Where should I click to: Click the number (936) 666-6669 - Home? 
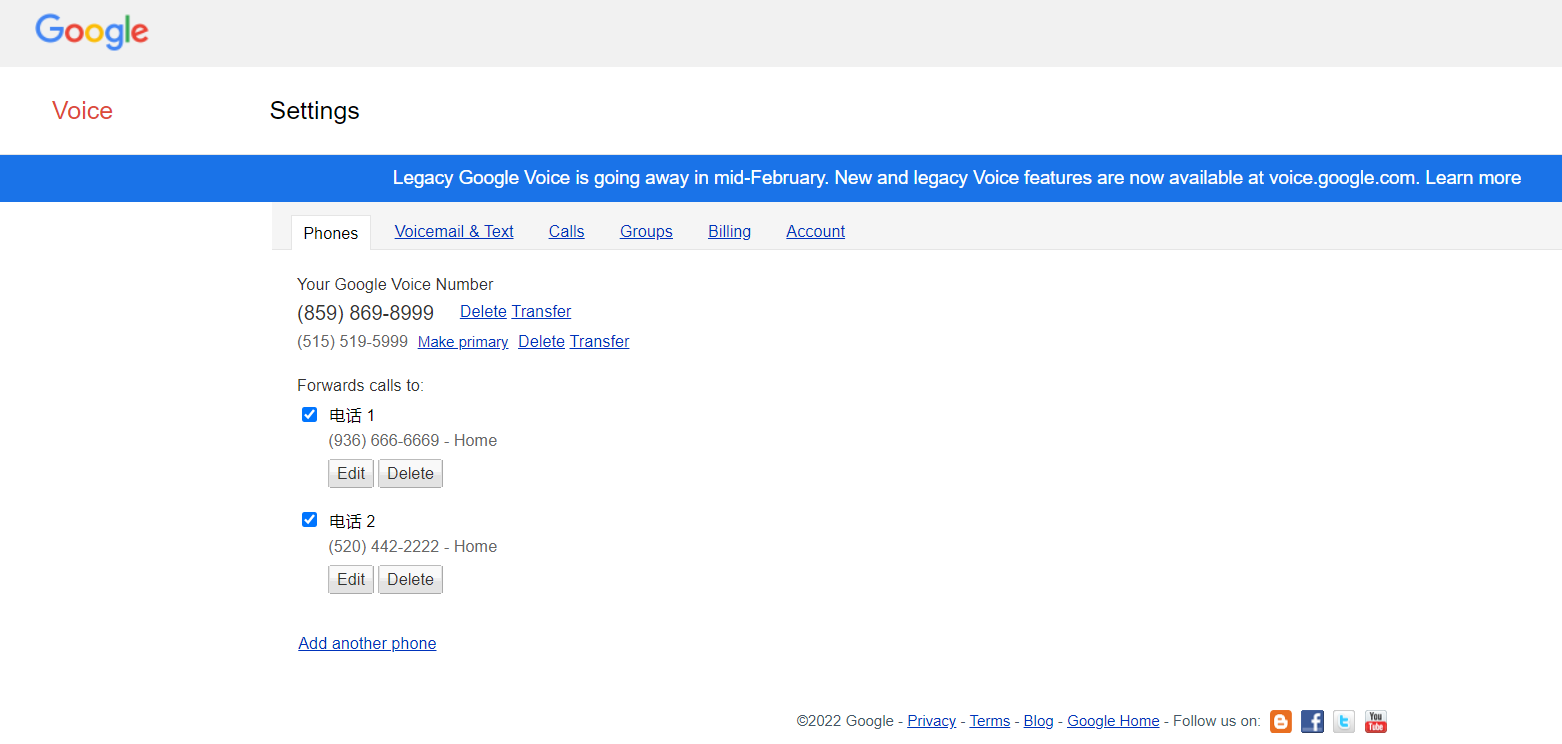tap(412, 441)
